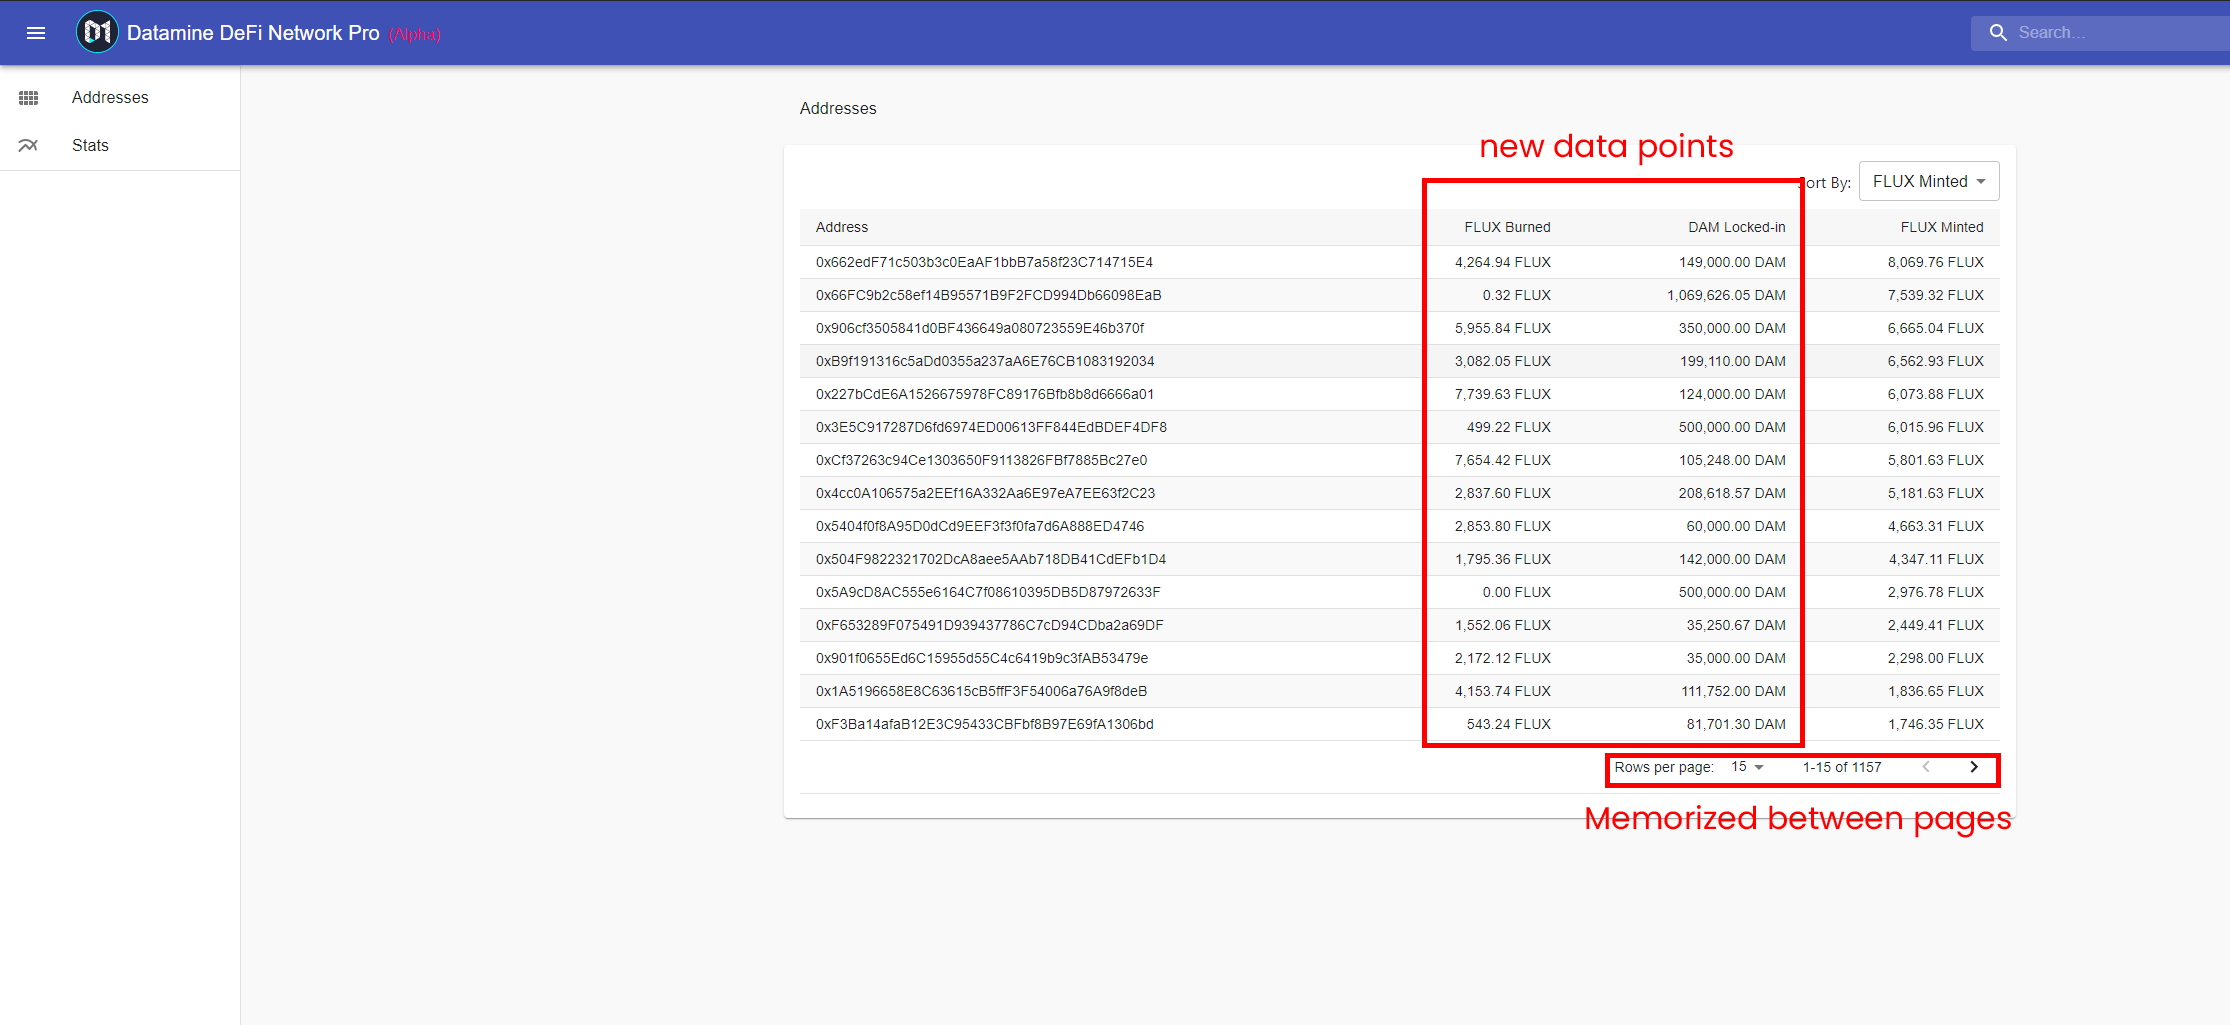The width and height of the screenshot is (2230, 1025).
Task: Select address 0x5404f0f8A95D0dCd9EEF3f3f0fa7d6A888ED4746
Action: click(x=980, y=526)
